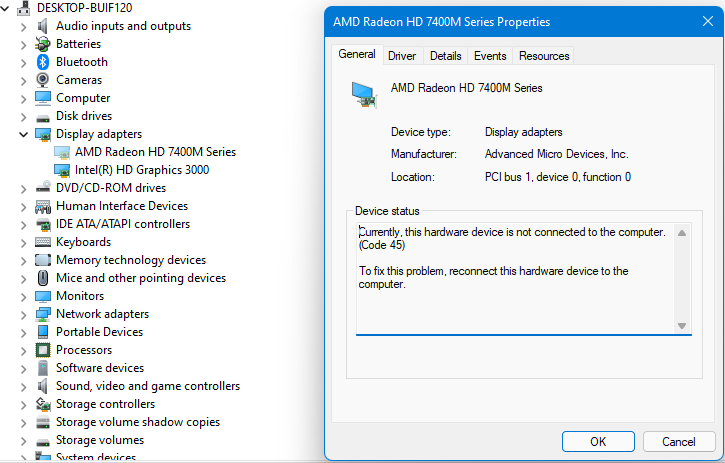
Task: Collapse the Display adapters category
Action: (x=23, y=135)
